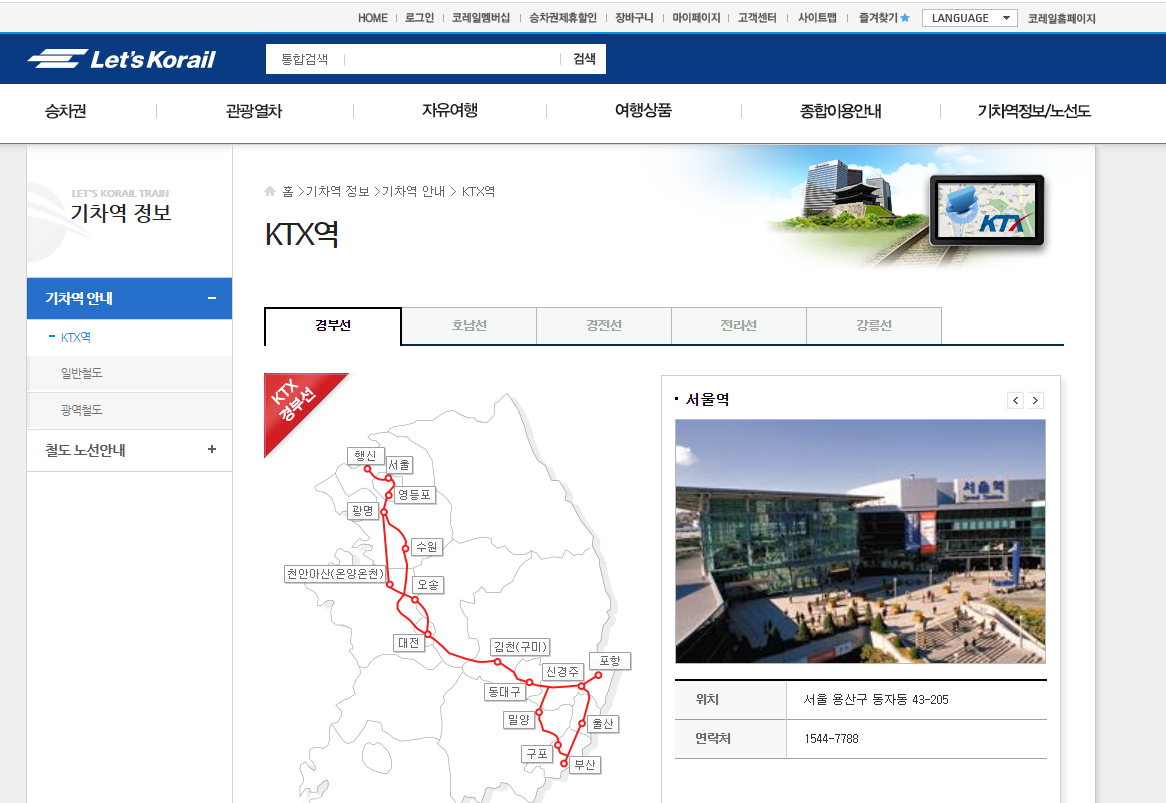
Task: Click the home icon in the breadcrumb
Action: click(270, 191)
